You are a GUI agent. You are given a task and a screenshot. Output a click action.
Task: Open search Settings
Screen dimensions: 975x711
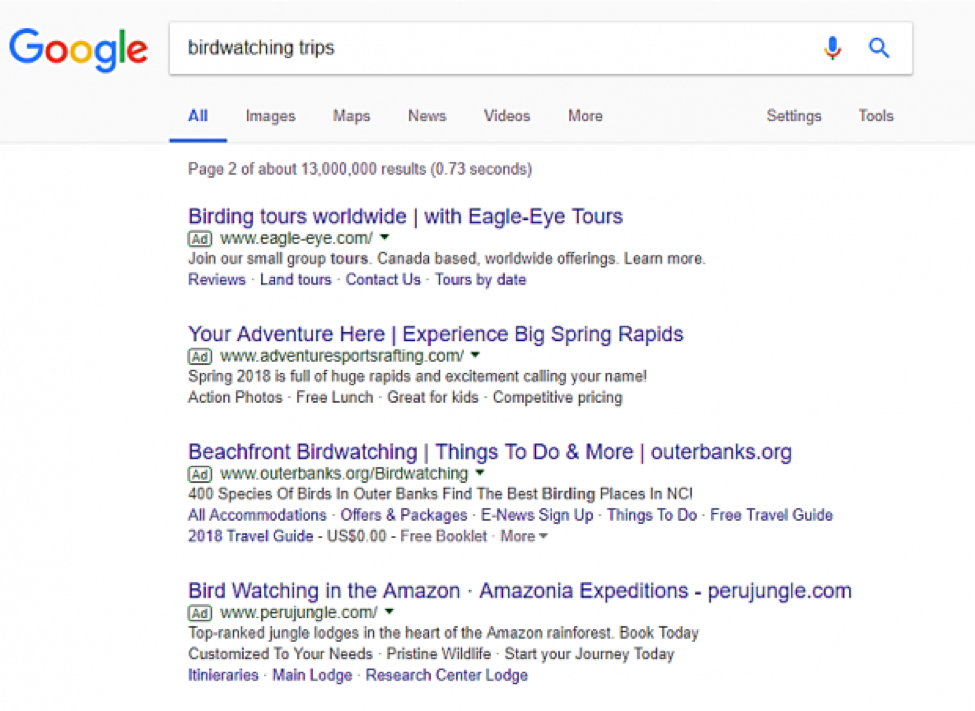(793, 116)
